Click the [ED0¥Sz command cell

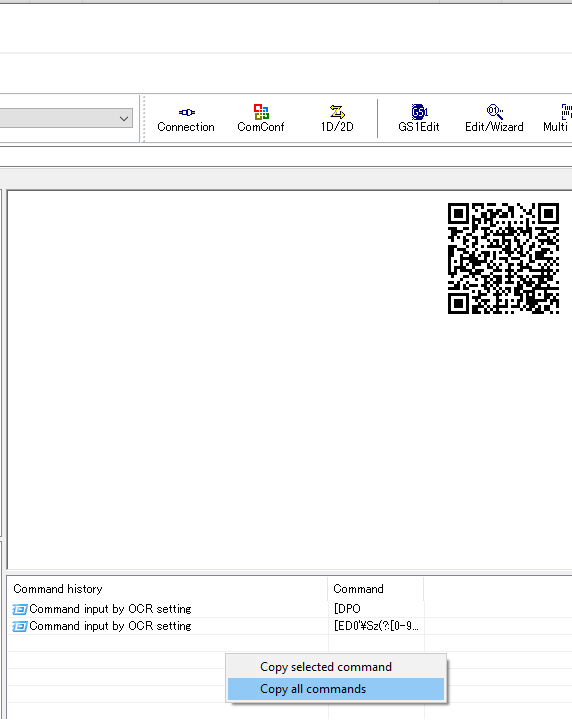376,626
